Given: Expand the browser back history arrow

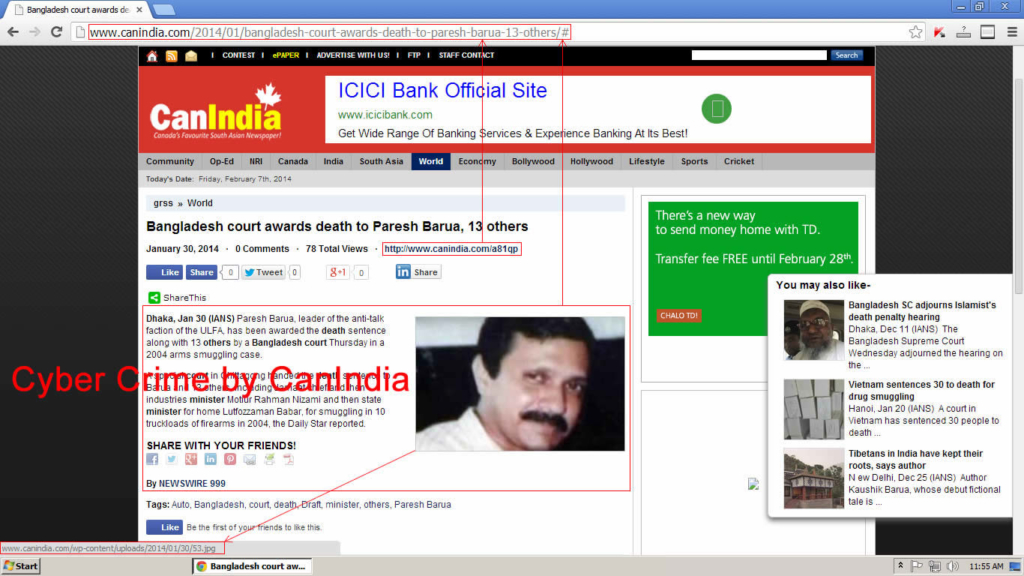Looking at the screenshot, I should click(x=11, y=31).
